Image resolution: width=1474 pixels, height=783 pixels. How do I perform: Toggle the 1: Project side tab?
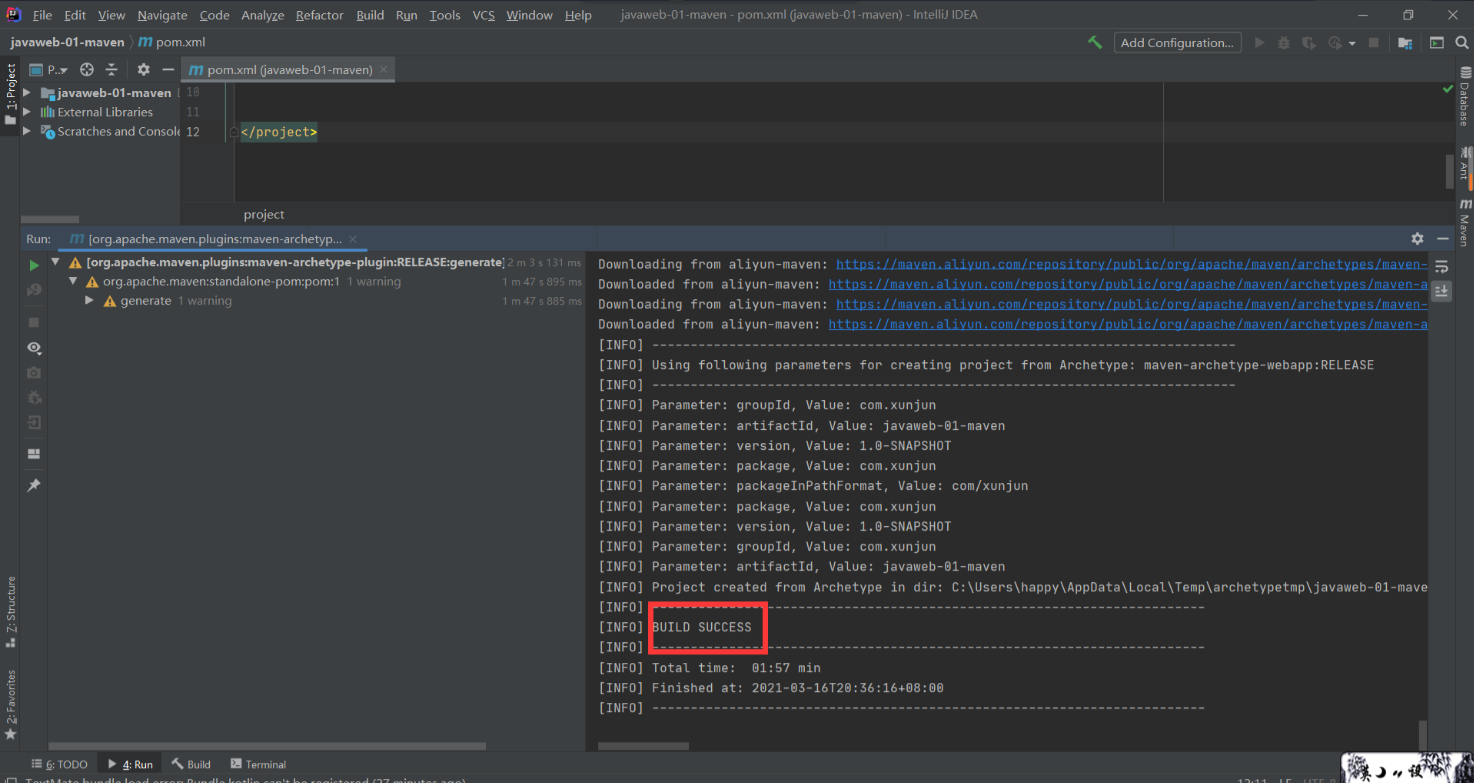[x=10, y=94]
